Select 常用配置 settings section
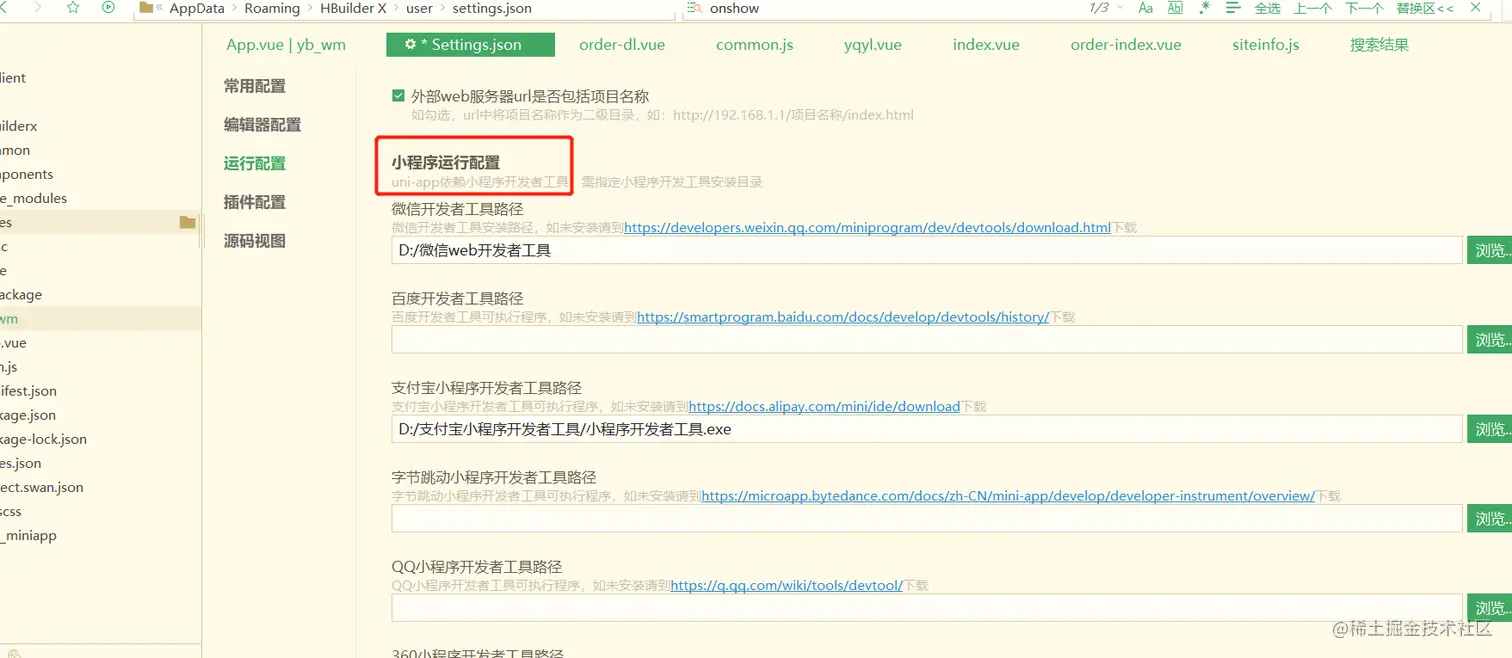 click(255, 87)
